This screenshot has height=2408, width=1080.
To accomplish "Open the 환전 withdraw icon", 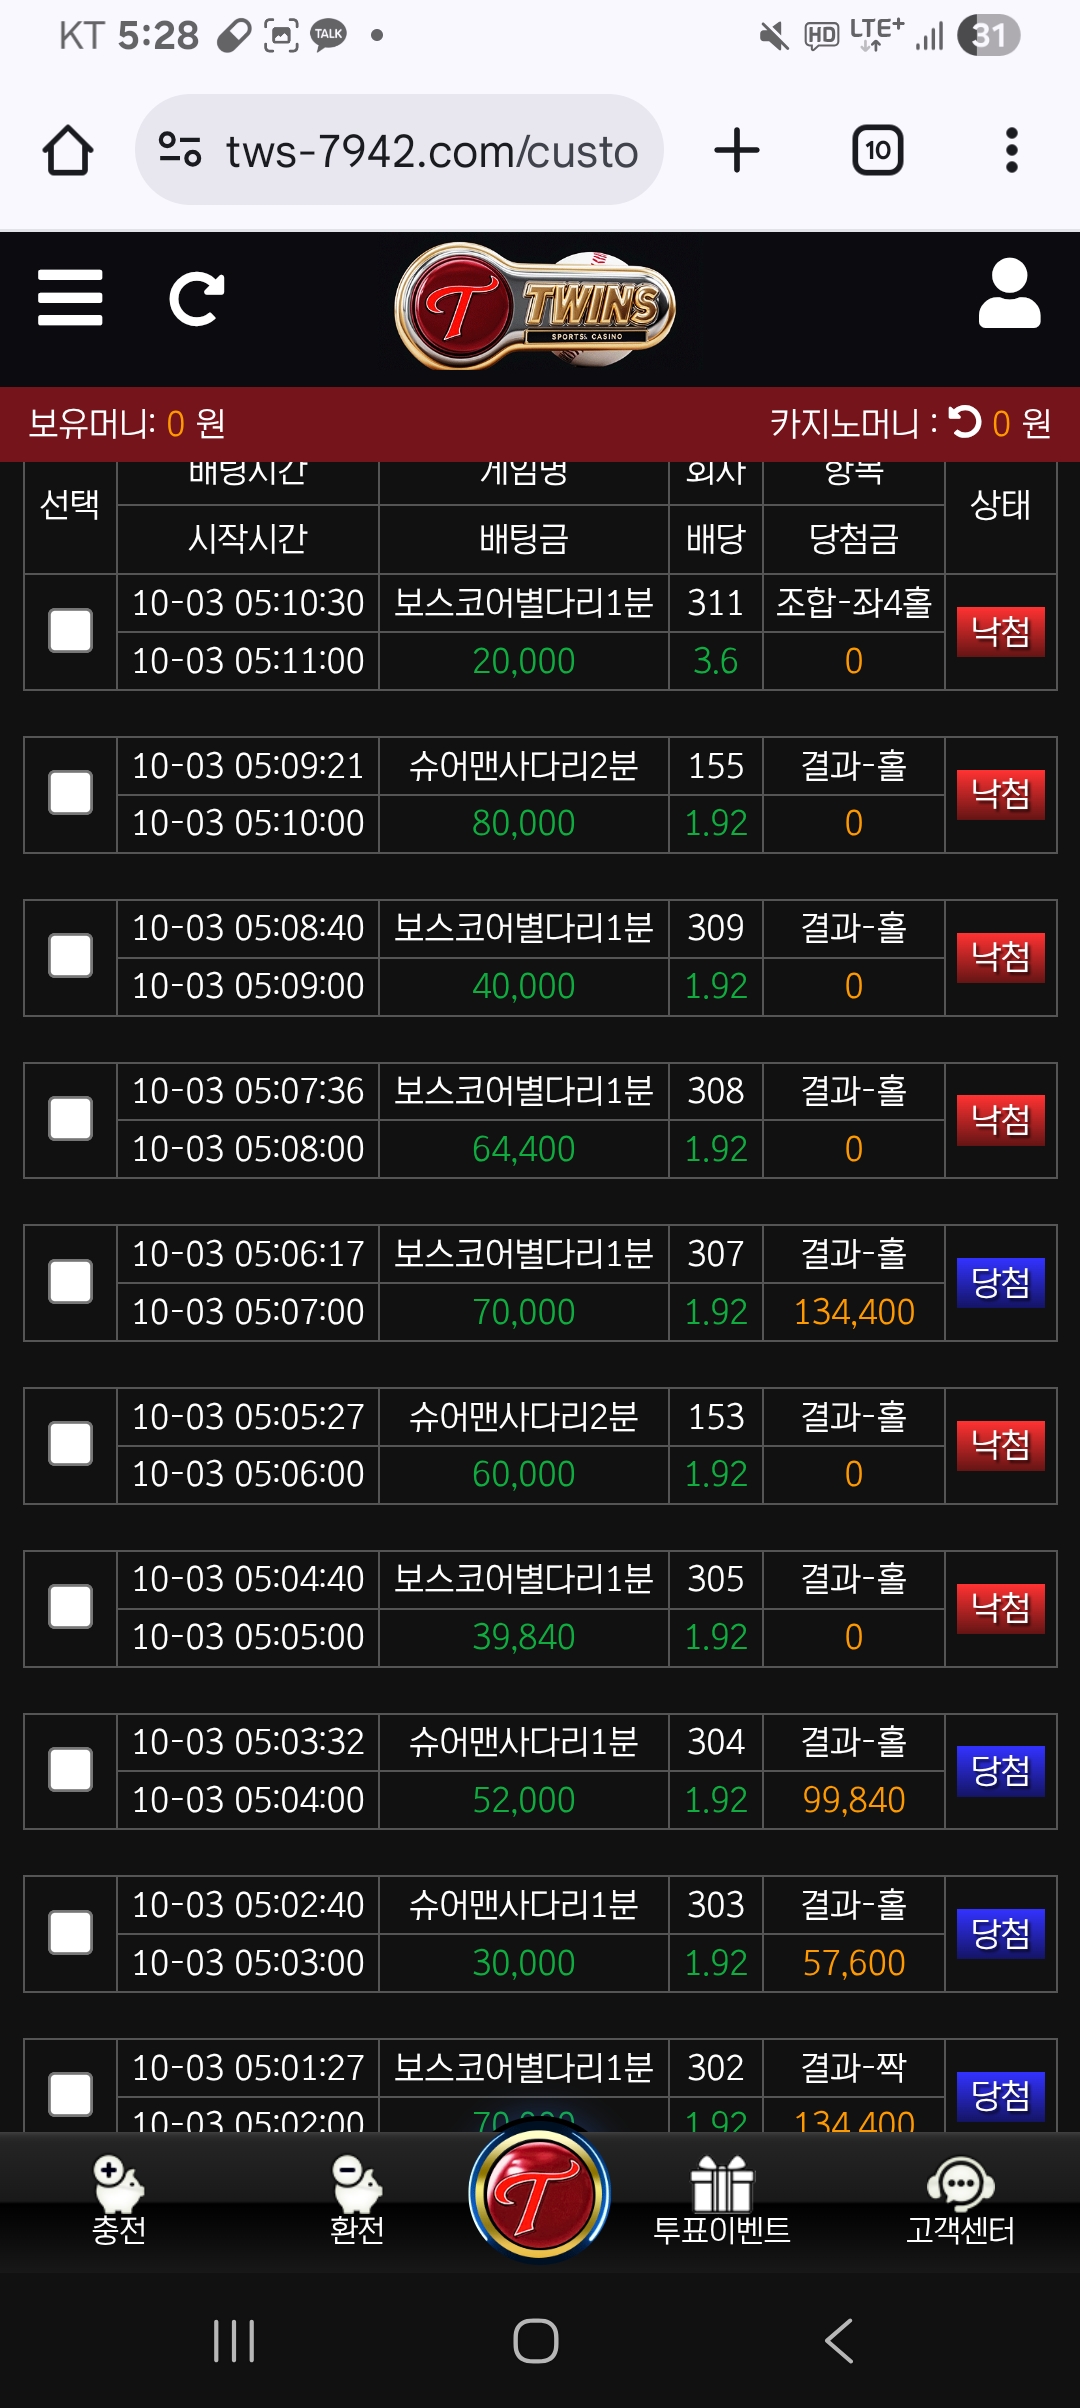I will 357,2200.
